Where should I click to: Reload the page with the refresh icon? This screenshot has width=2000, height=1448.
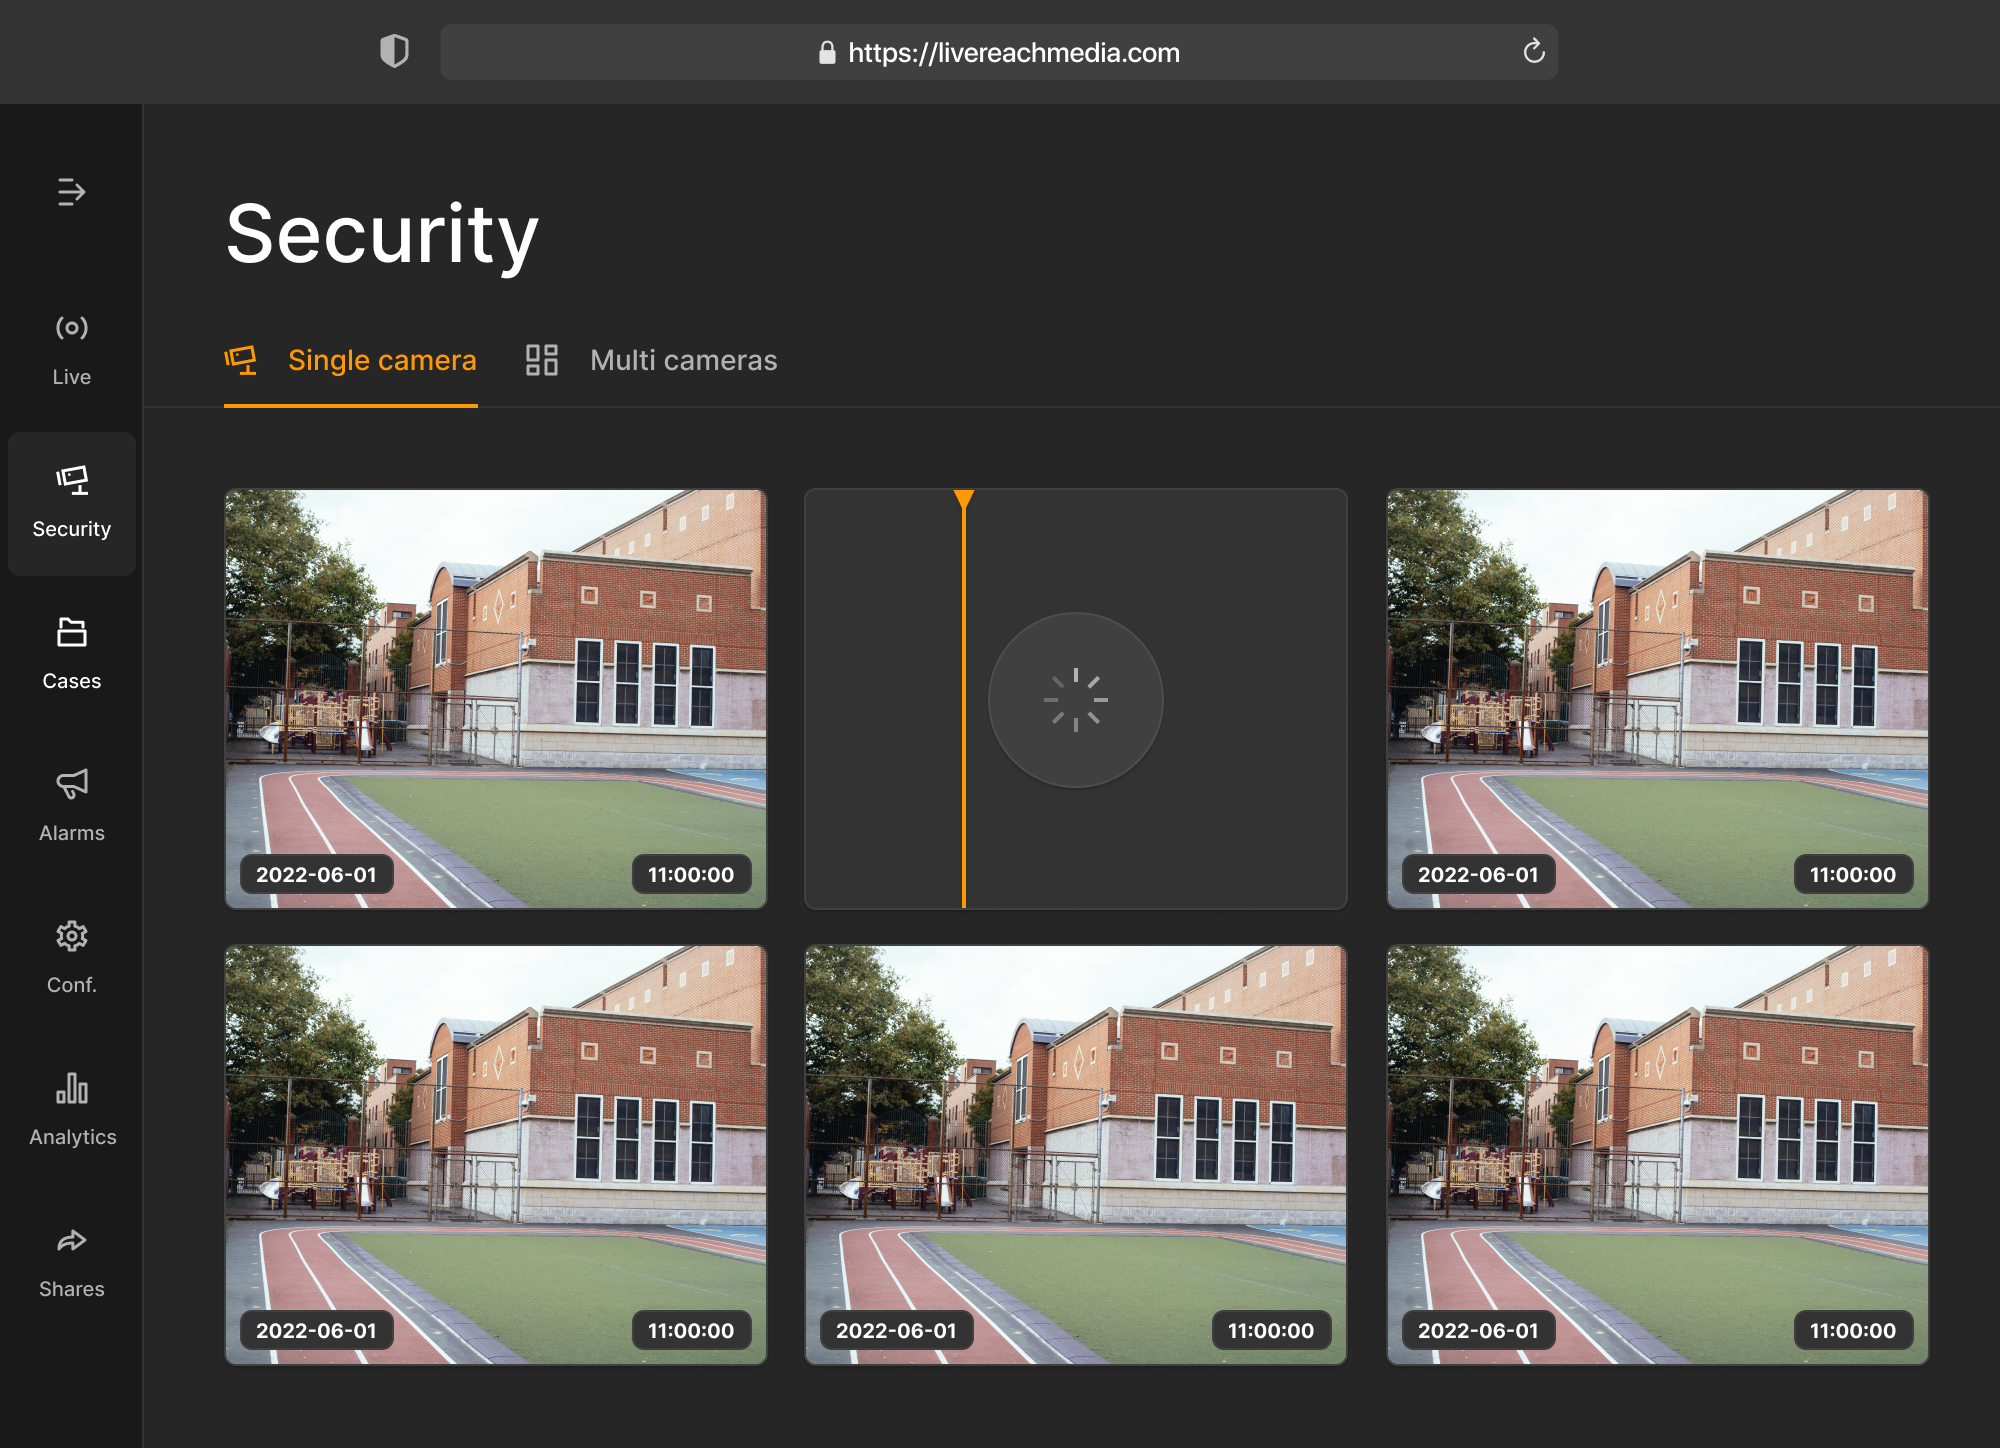click(1533, 51)
